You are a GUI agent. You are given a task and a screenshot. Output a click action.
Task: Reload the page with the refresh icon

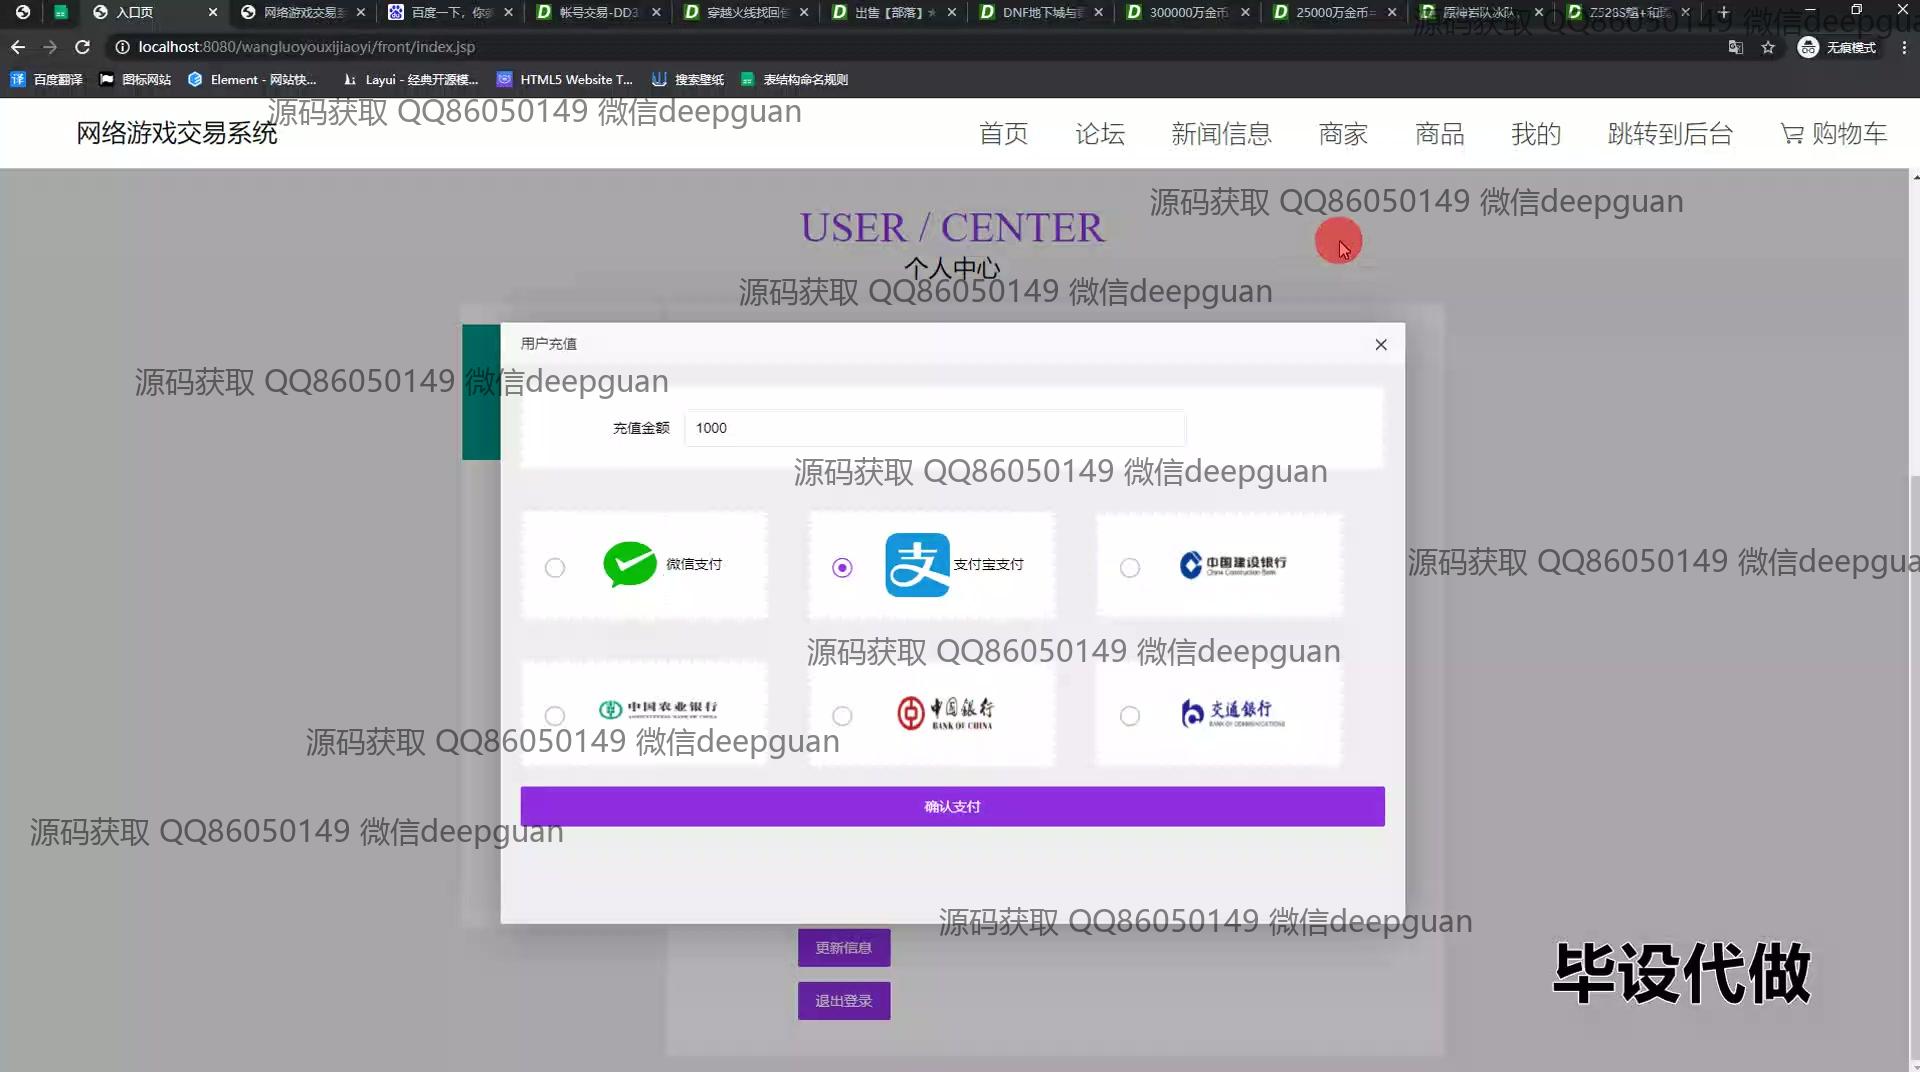click(x=83, y=47)
